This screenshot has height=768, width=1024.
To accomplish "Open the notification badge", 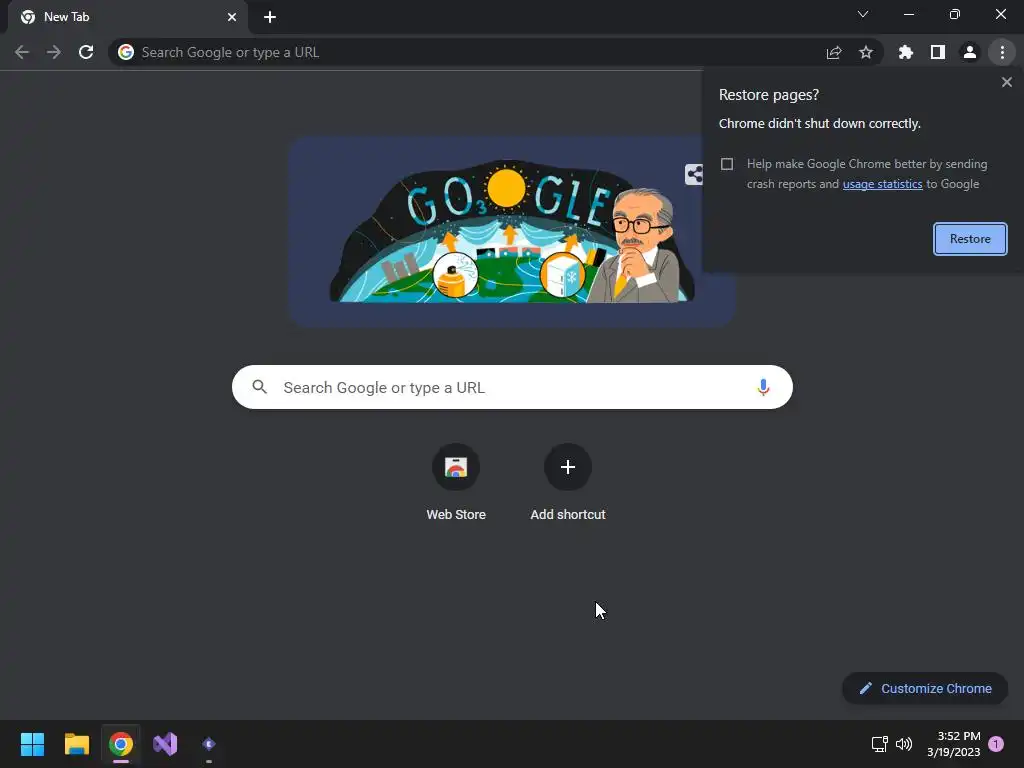I will [996, 744].
